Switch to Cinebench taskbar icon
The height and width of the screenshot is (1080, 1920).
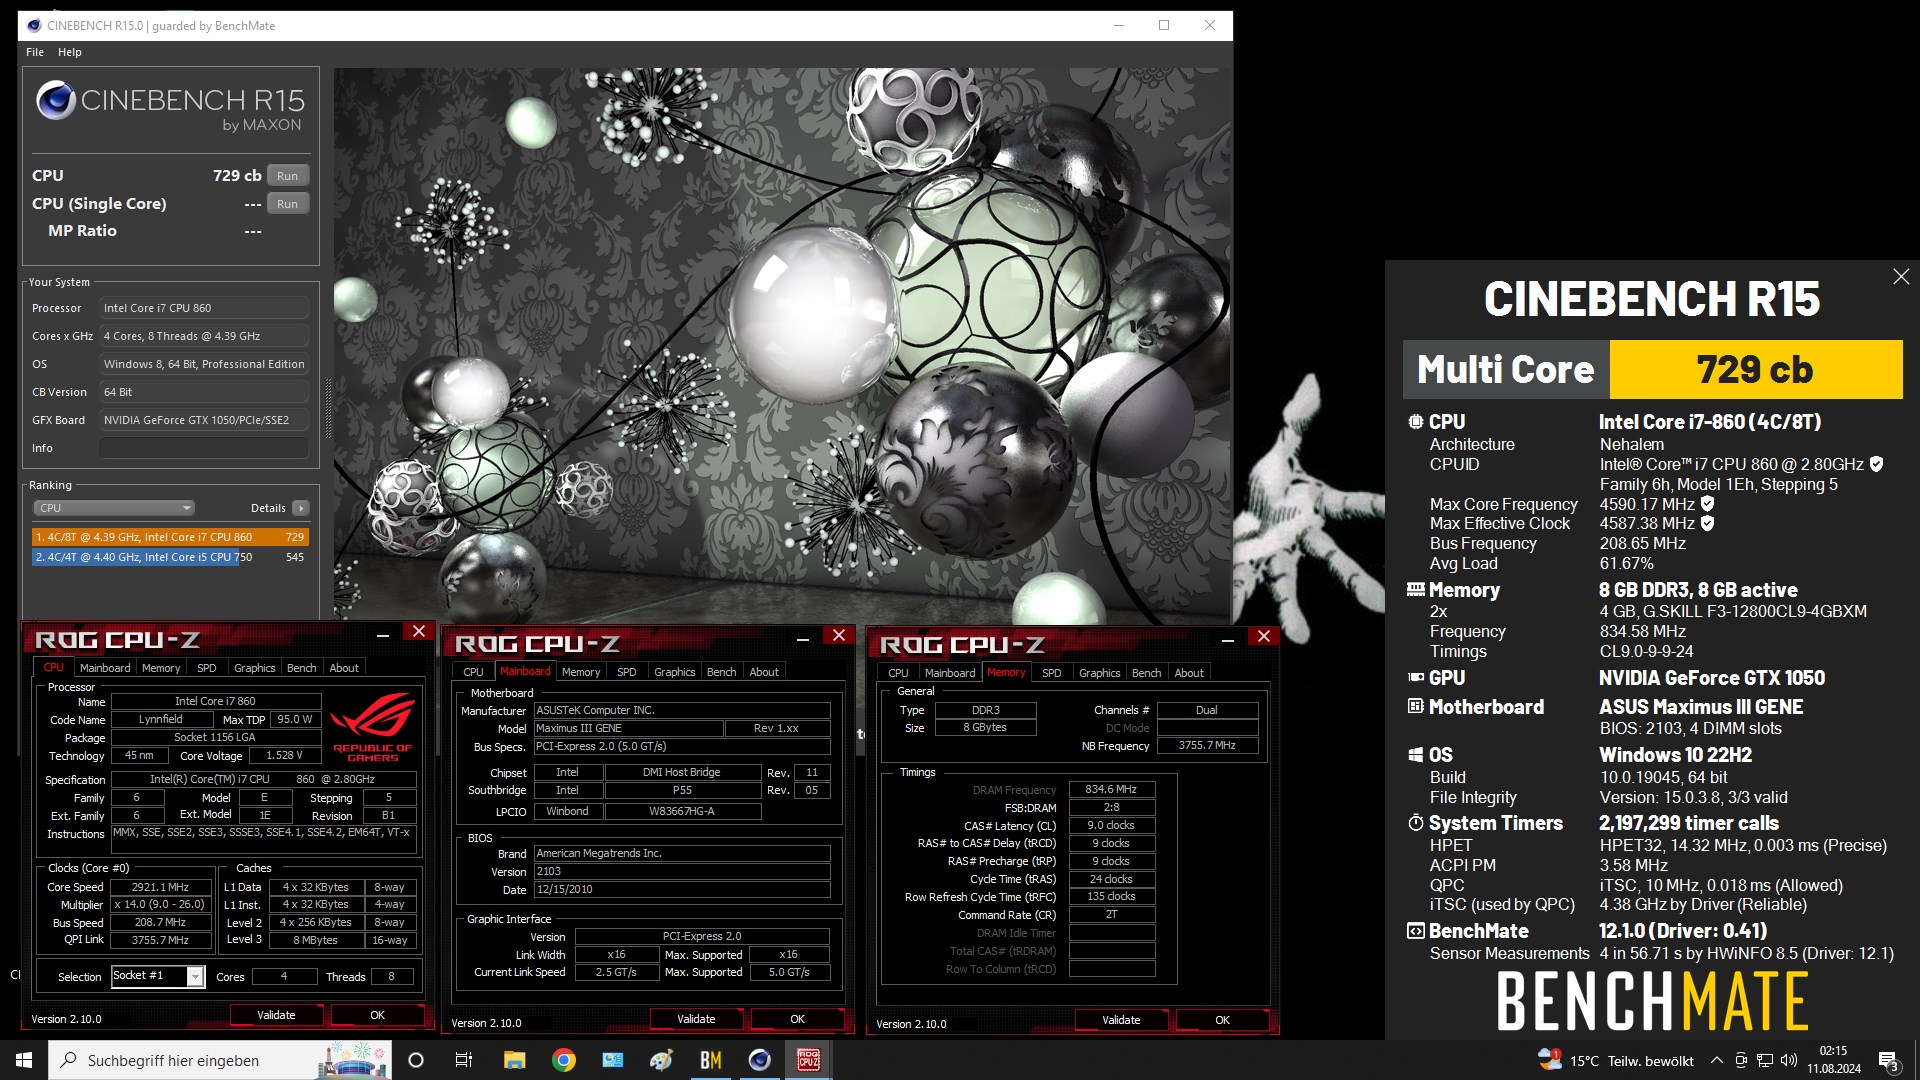[760, 1060]
